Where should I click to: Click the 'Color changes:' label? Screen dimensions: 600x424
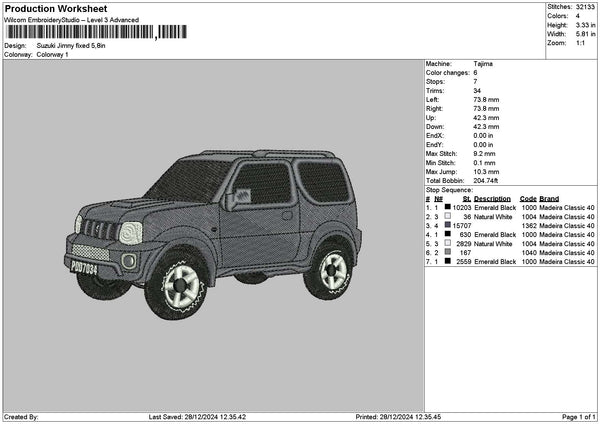[x=448, y=73]
